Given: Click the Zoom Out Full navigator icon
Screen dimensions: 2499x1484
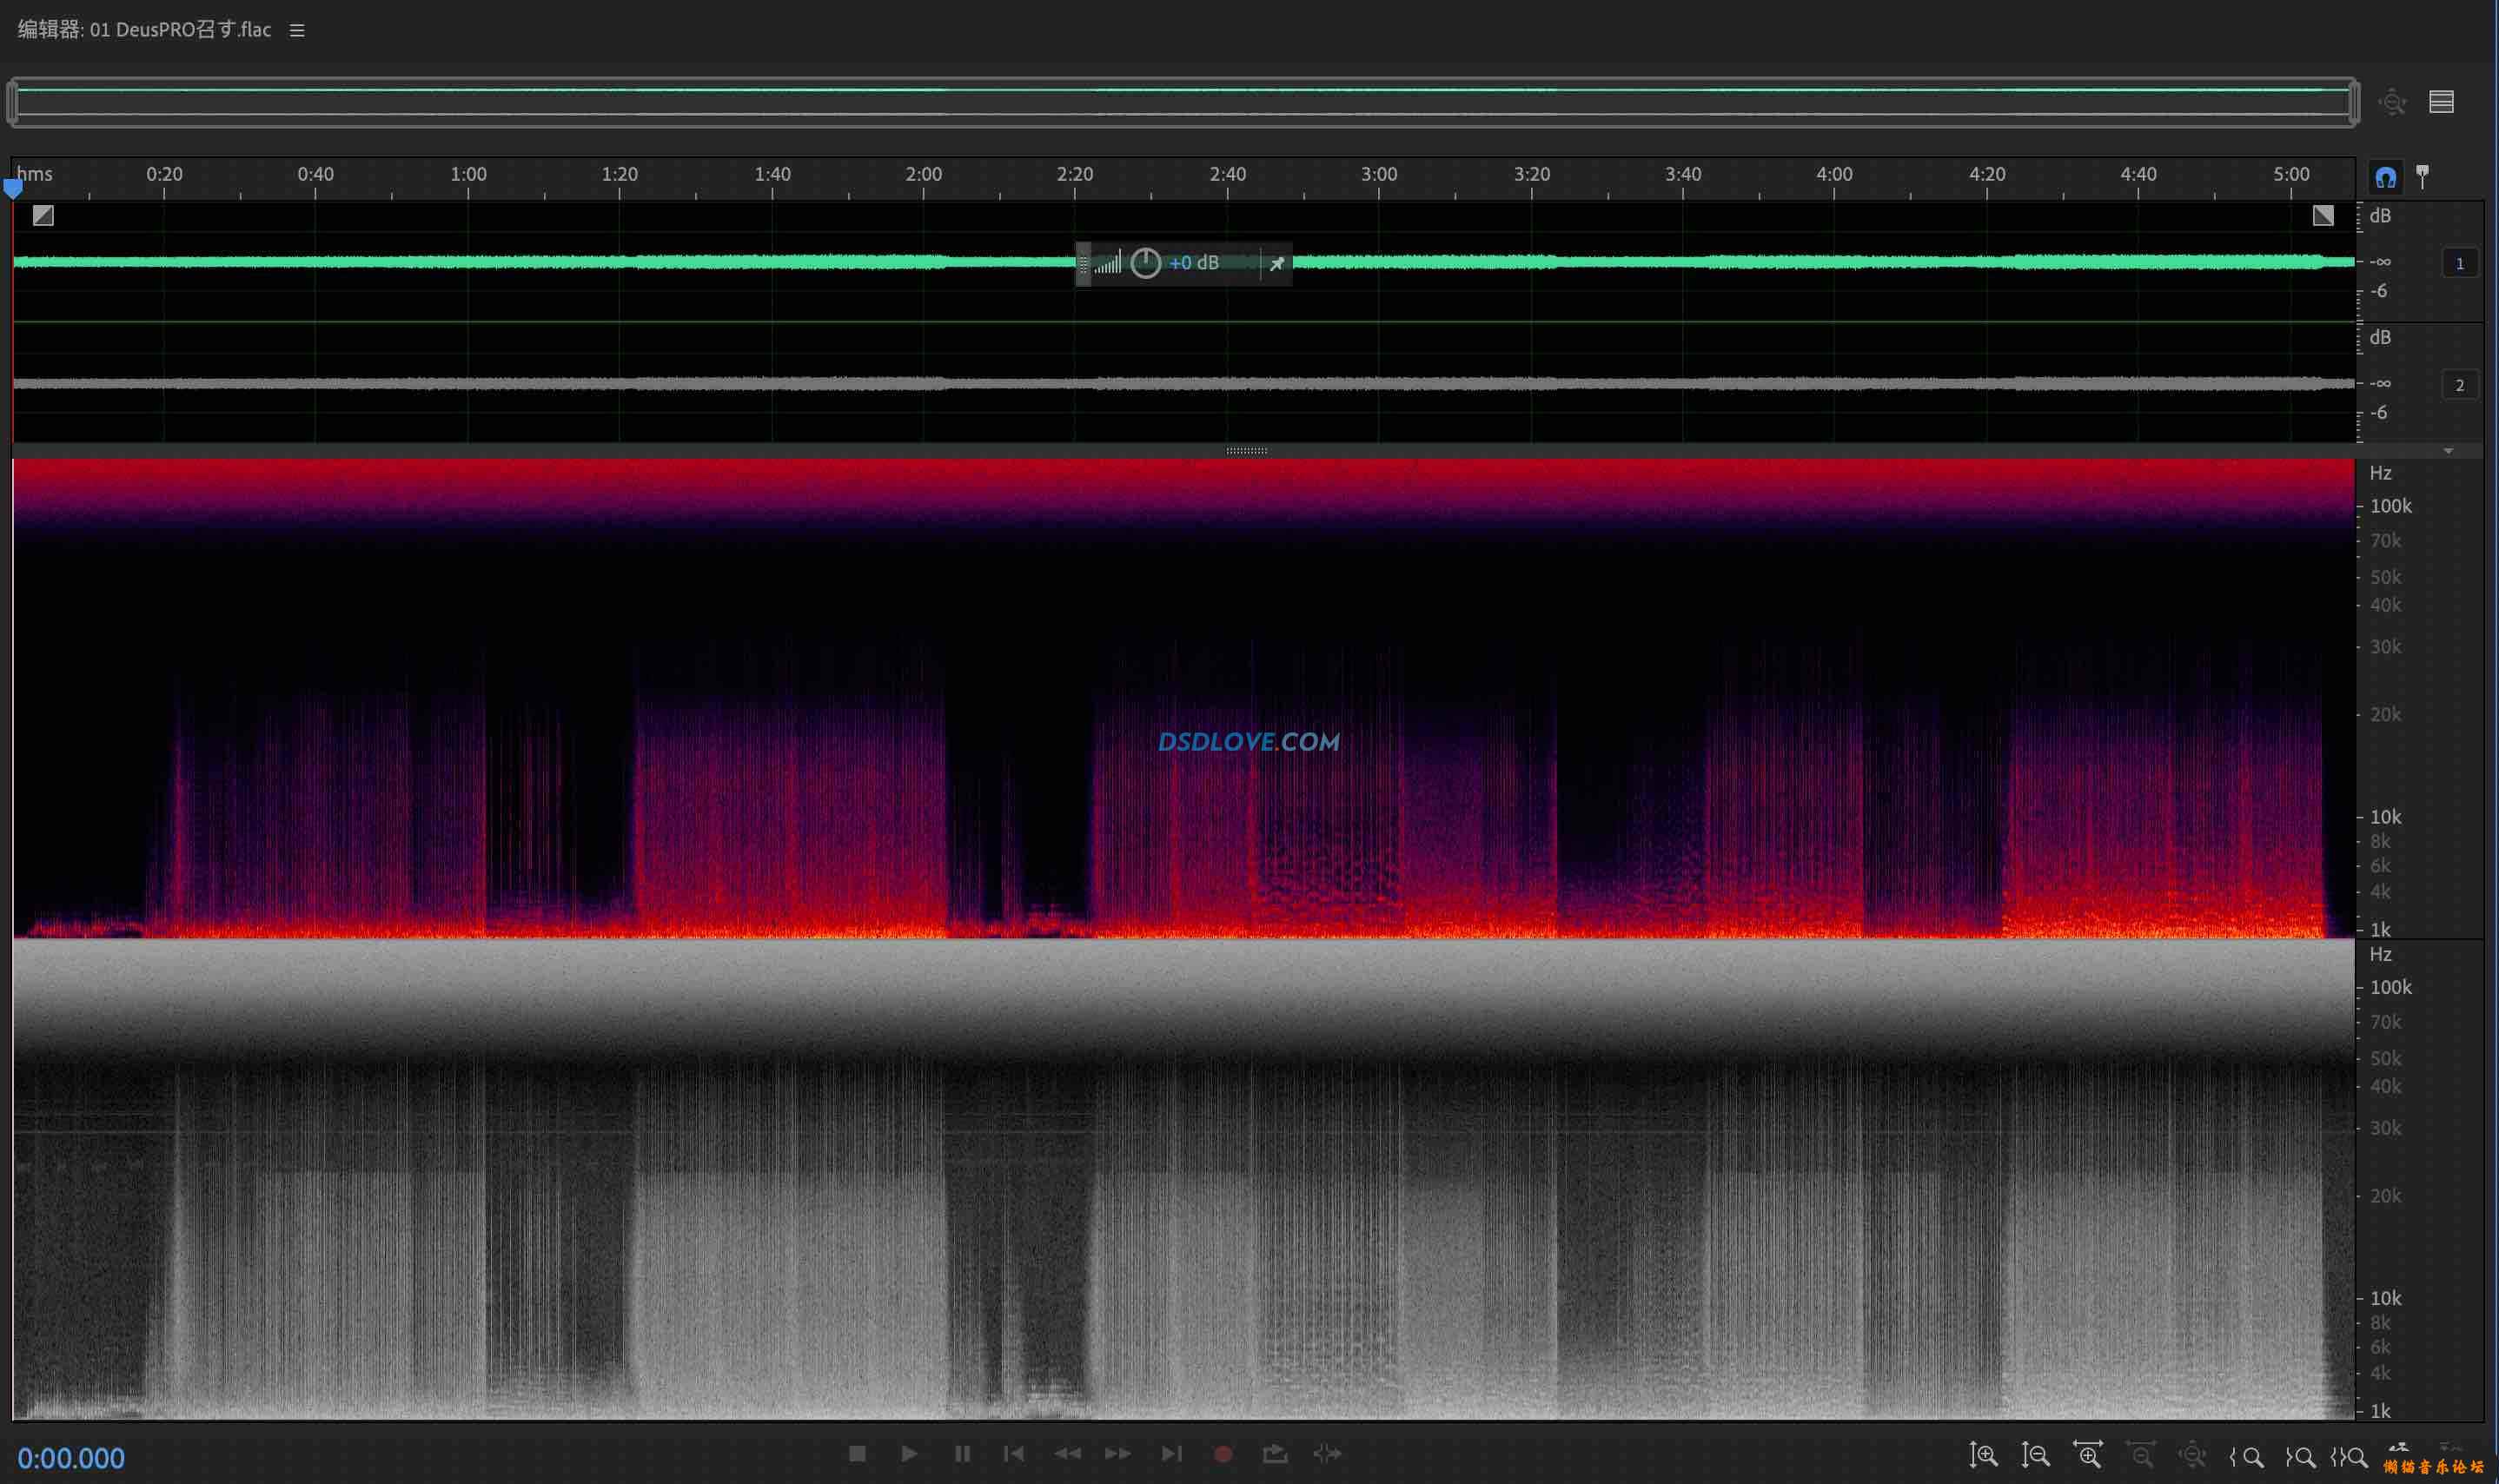Looking at the screenshot, I should 2392,102.
